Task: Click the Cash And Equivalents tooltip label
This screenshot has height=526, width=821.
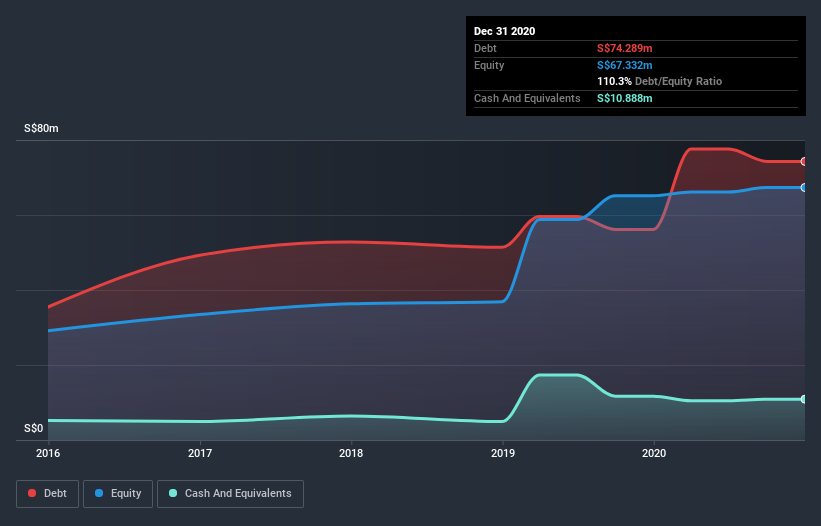Action: pos(527,98)
